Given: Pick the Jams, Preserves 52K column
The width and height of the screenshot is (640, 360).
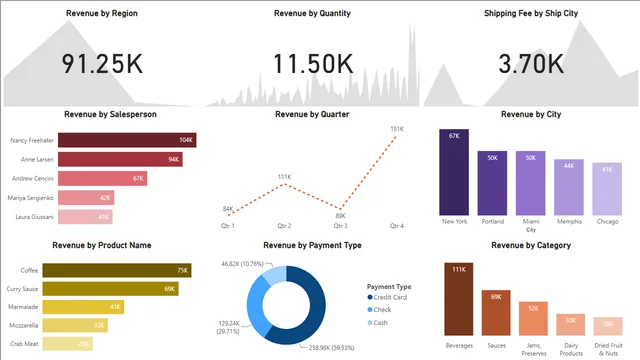Looking at the screenshot, I should (533, 319).
